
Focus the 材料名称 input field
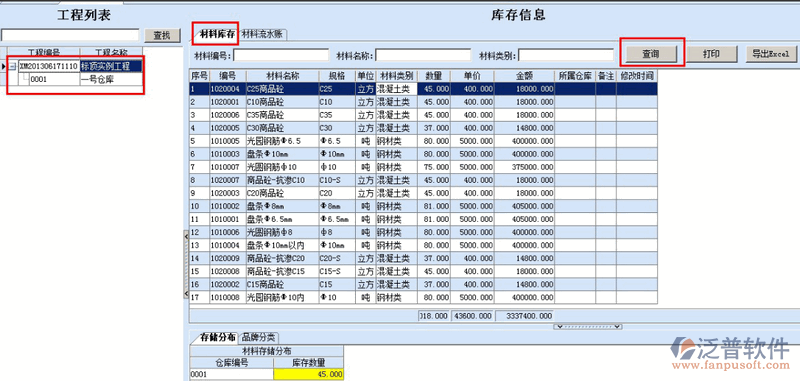pyautogui.click(x=423, y=55)
